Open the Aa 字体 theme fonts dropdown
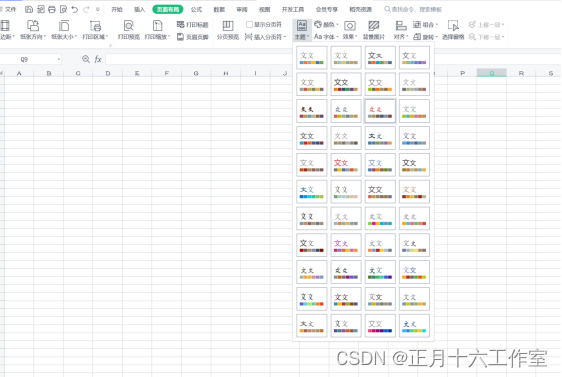 (x=326, y=37)
